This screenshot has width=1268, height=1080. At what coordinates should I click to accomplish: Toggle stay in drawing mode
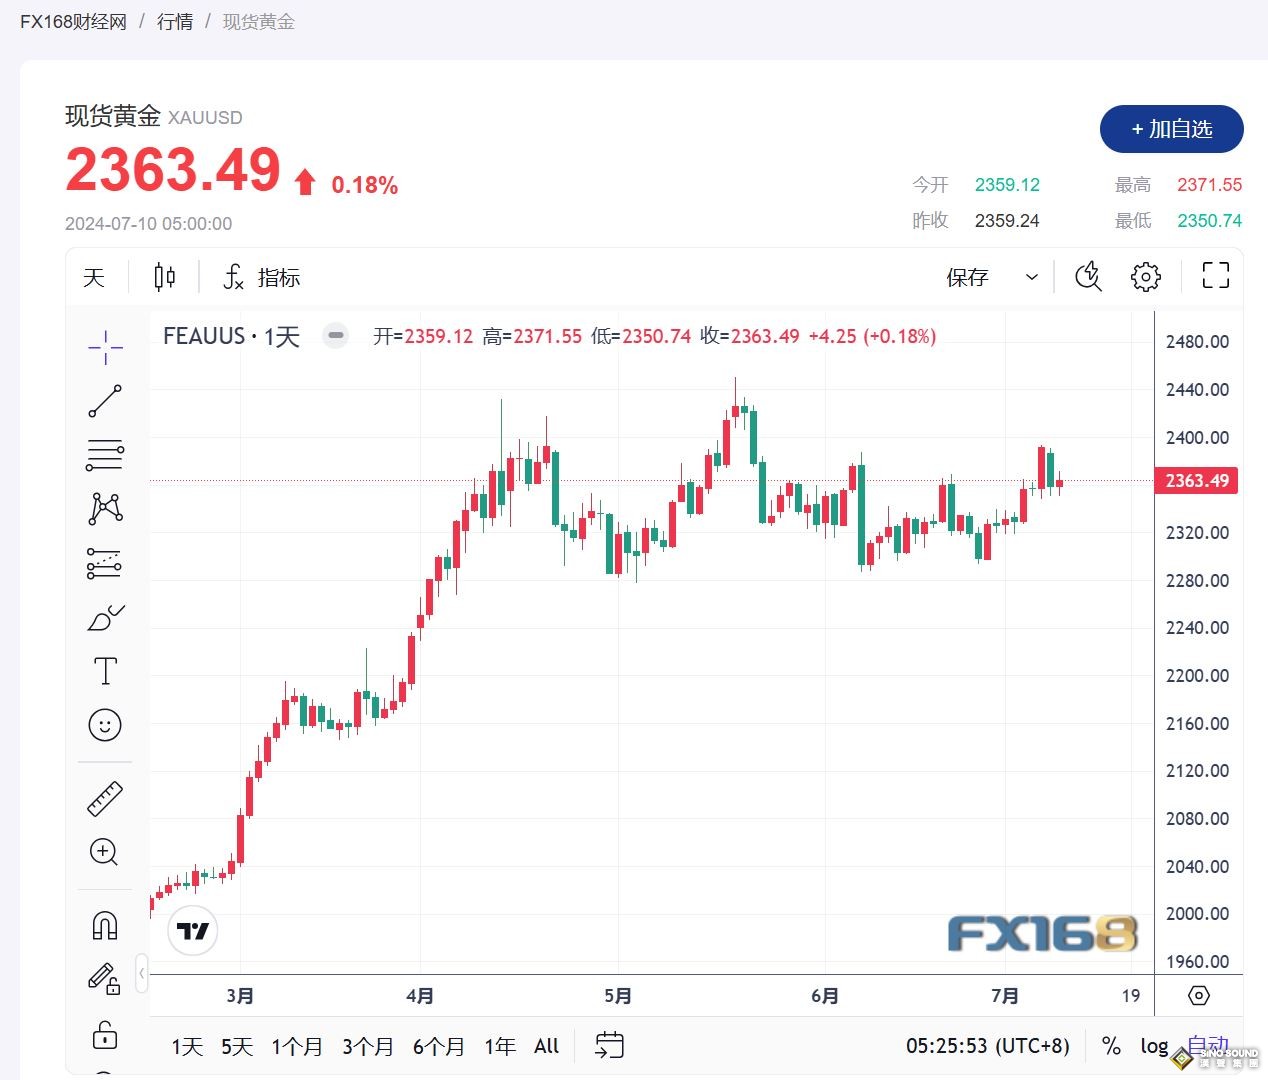coord(105,979)
